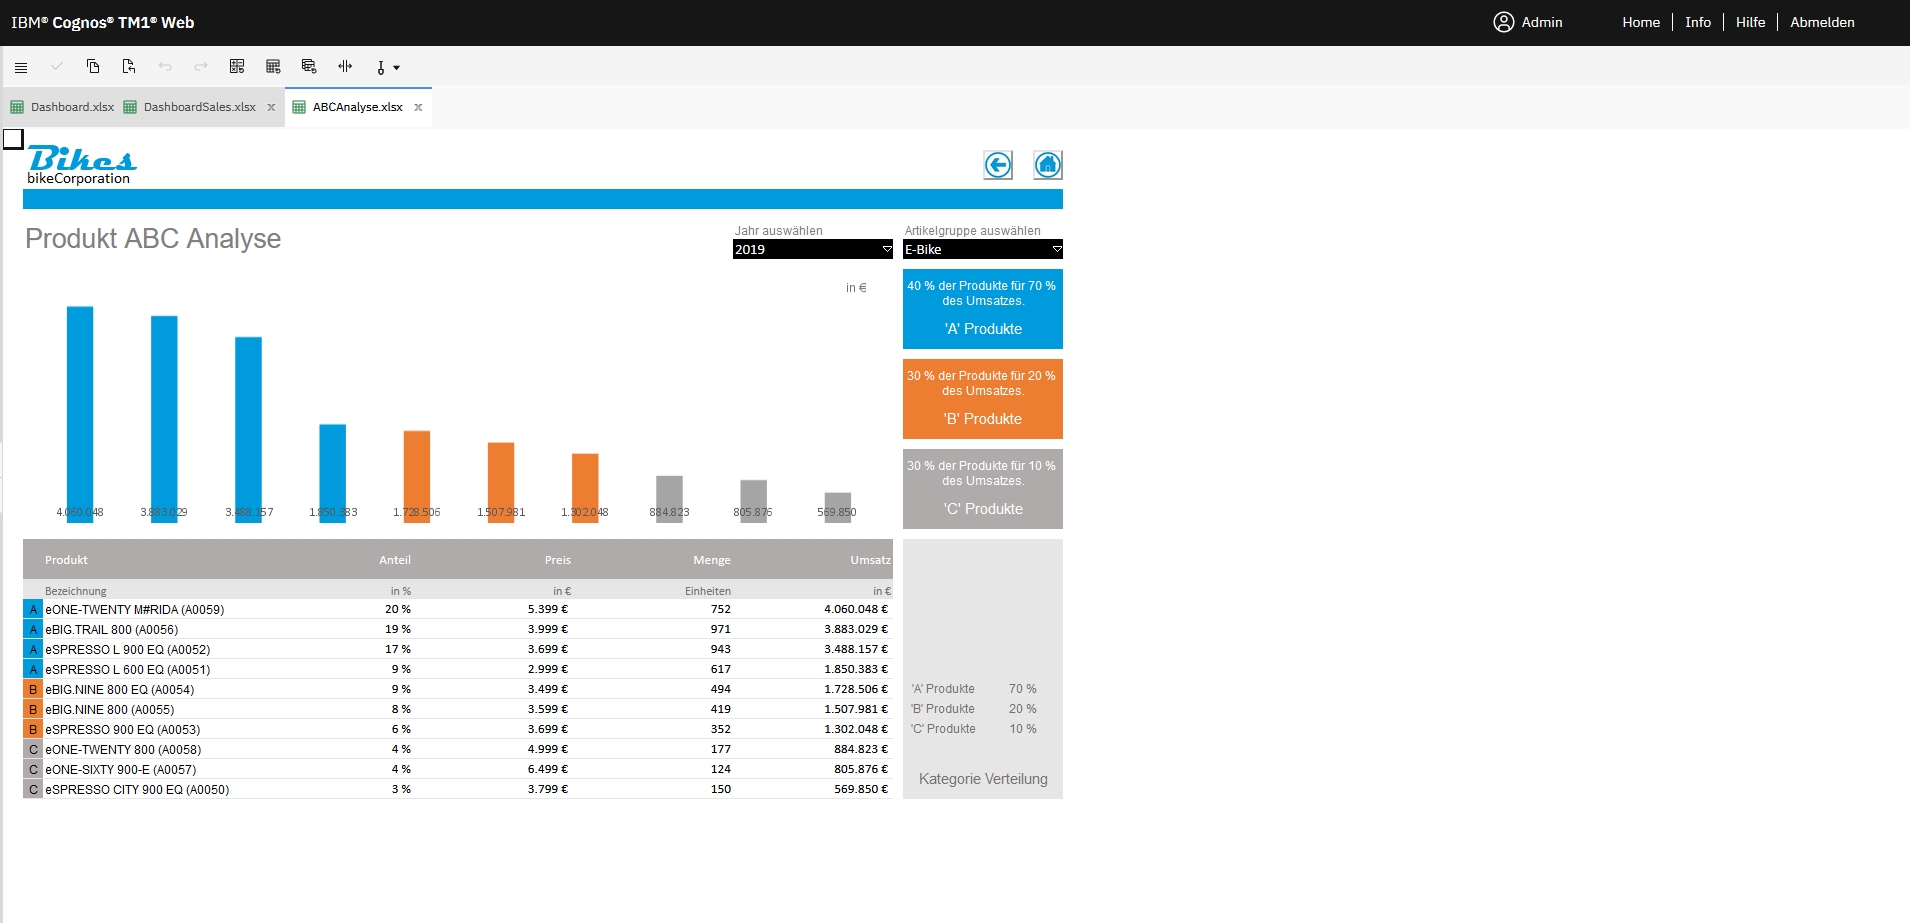The width and height of the screenshot is (1910, 923).
Task: Click the redo arrow icon
Action: [201, 67]
